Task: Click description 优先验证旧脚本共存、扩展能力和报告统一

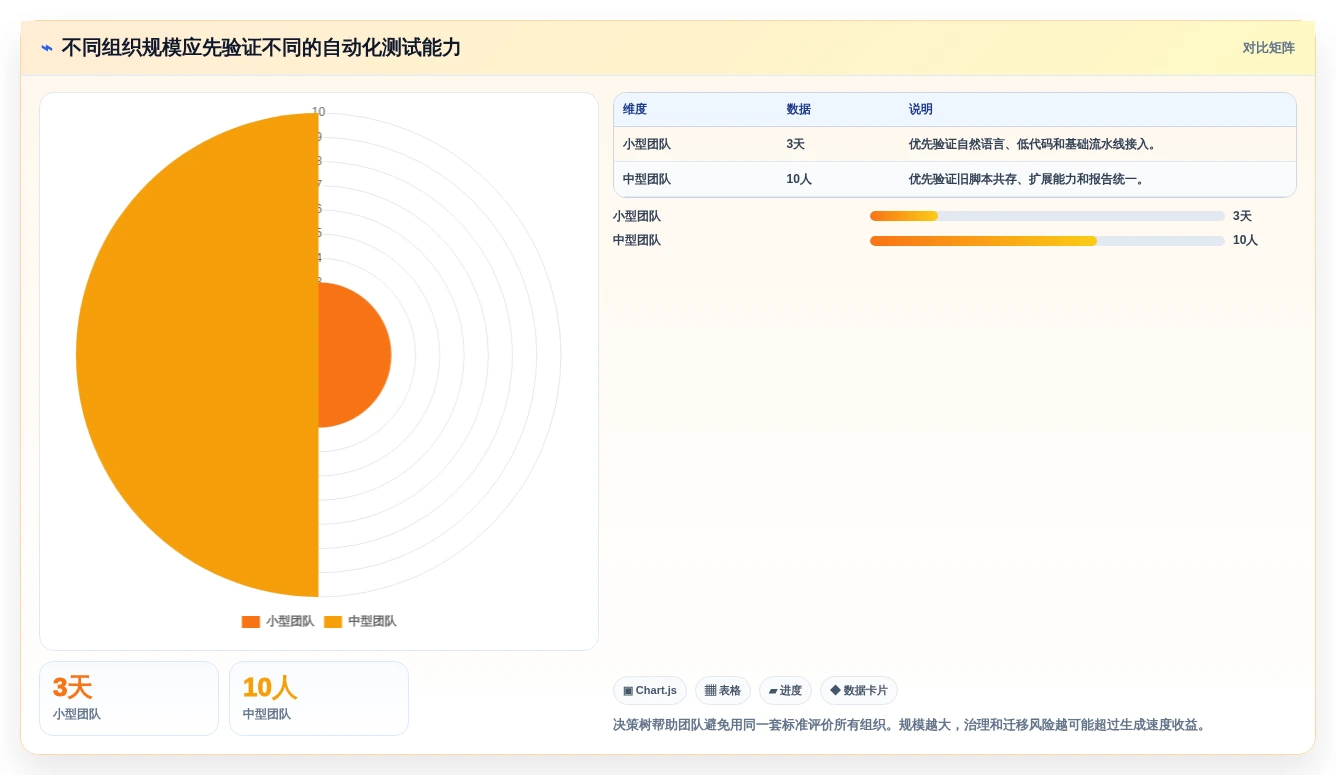Action: click(x=1028, y=179)
